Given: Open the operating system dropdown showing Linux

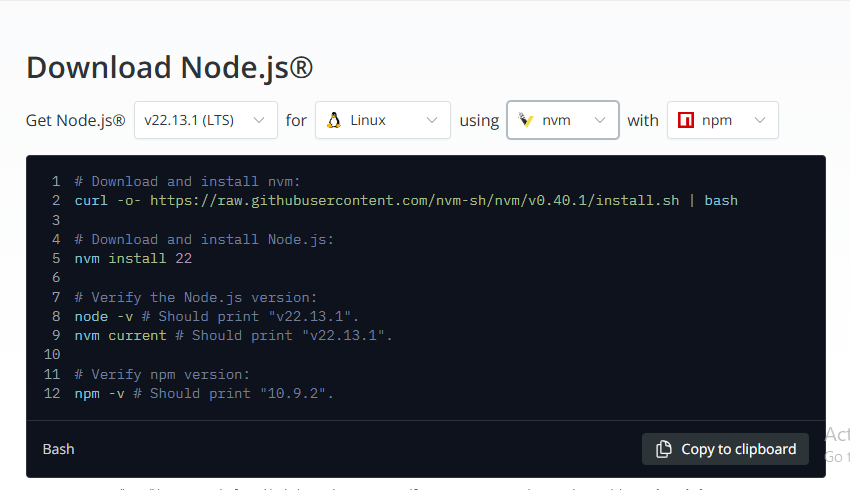Looking at the screenshot, I should (x=383, y=120).
